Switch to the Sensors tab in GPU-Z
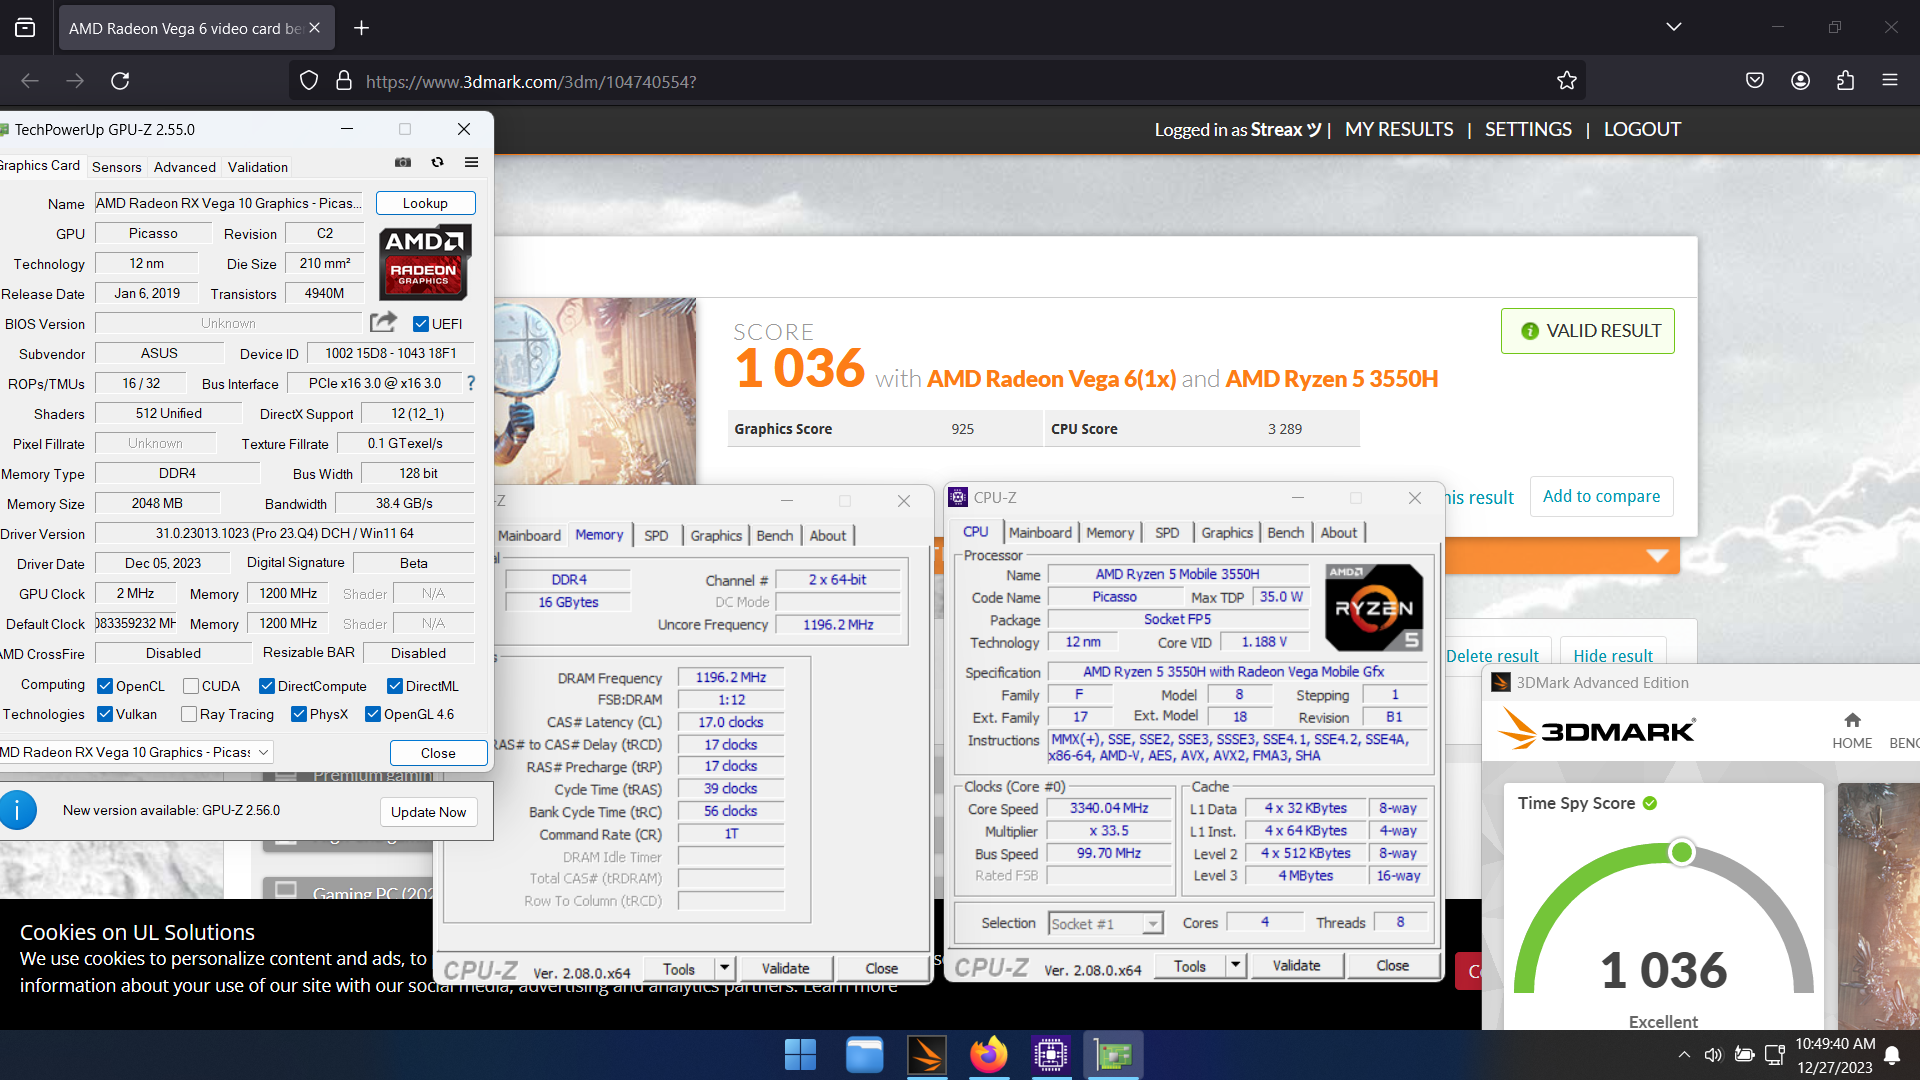 117,167
